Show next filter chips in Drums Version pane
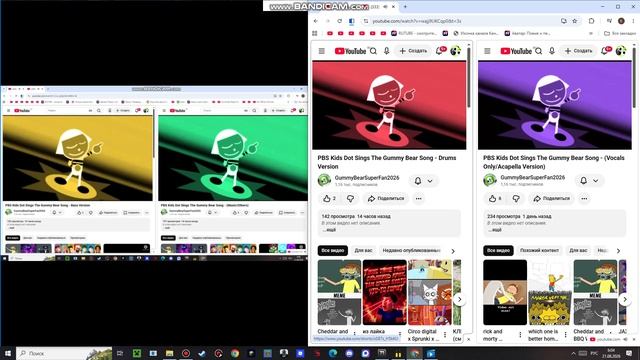 click(453, 251)
